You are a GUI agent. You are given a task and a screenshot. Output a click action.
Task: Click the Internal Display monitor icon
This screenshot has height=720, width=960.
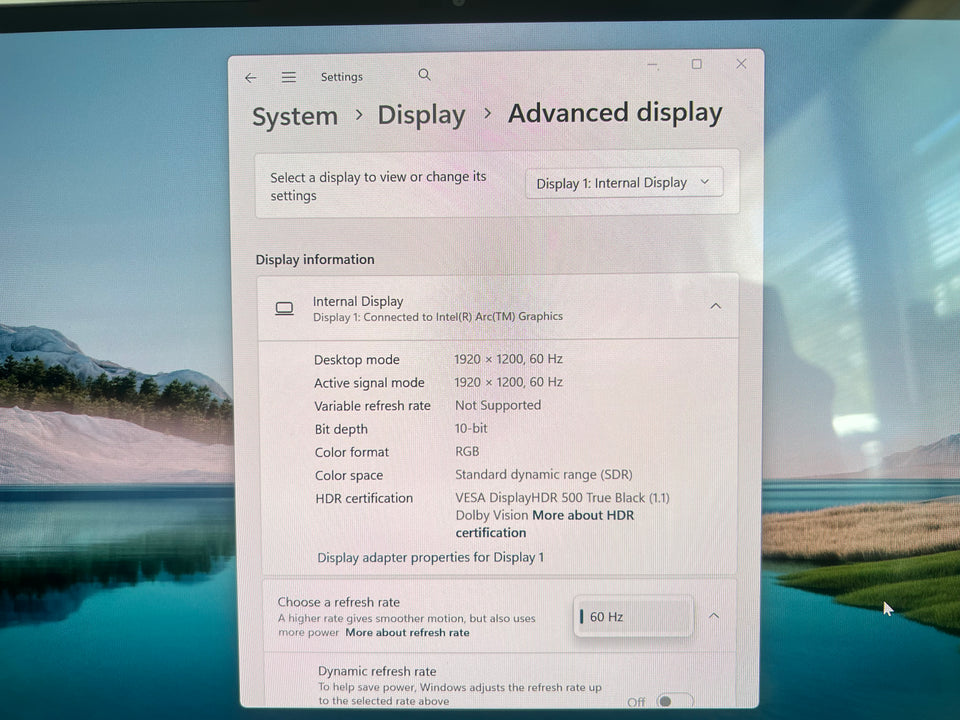[285, 309]
